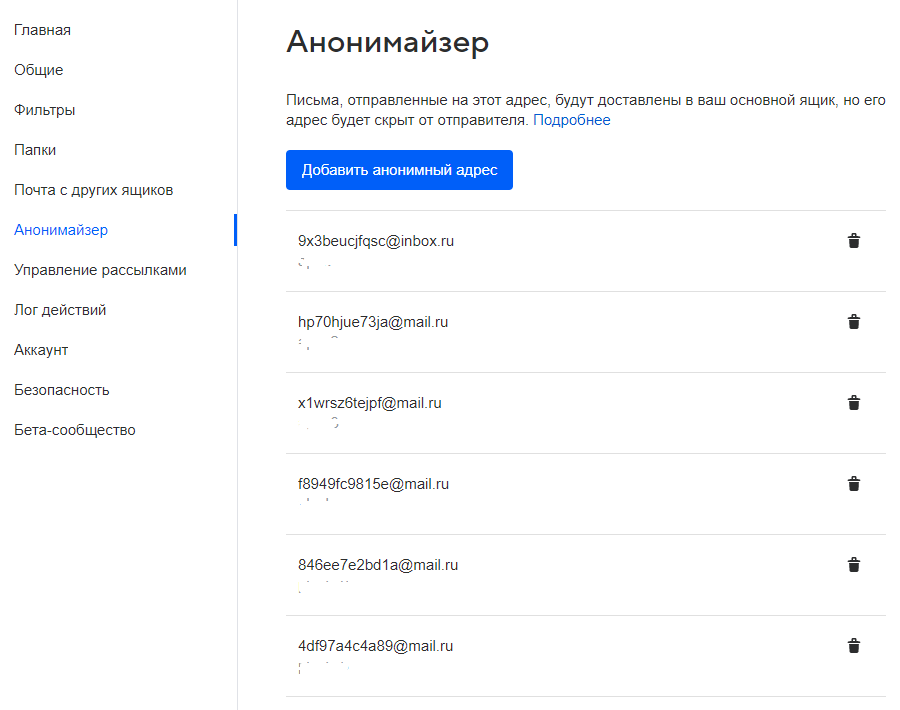Open the "Бета-сообщество" page
Screen dimensions: 900x710
point(75,430)
